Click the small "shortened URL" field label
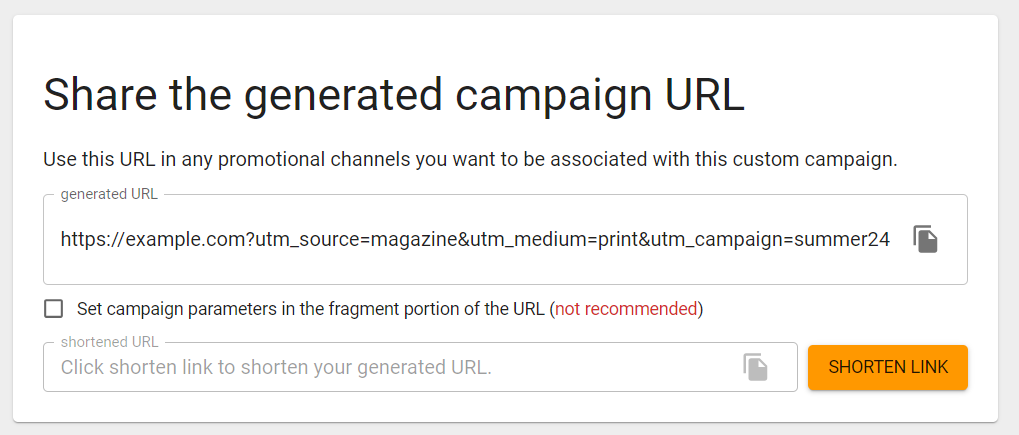This screenshot has width=1019, height=435. 109,342
